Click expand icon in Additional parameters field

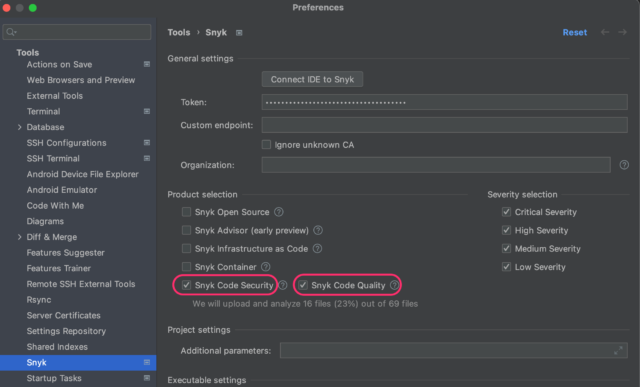point(618,351)
